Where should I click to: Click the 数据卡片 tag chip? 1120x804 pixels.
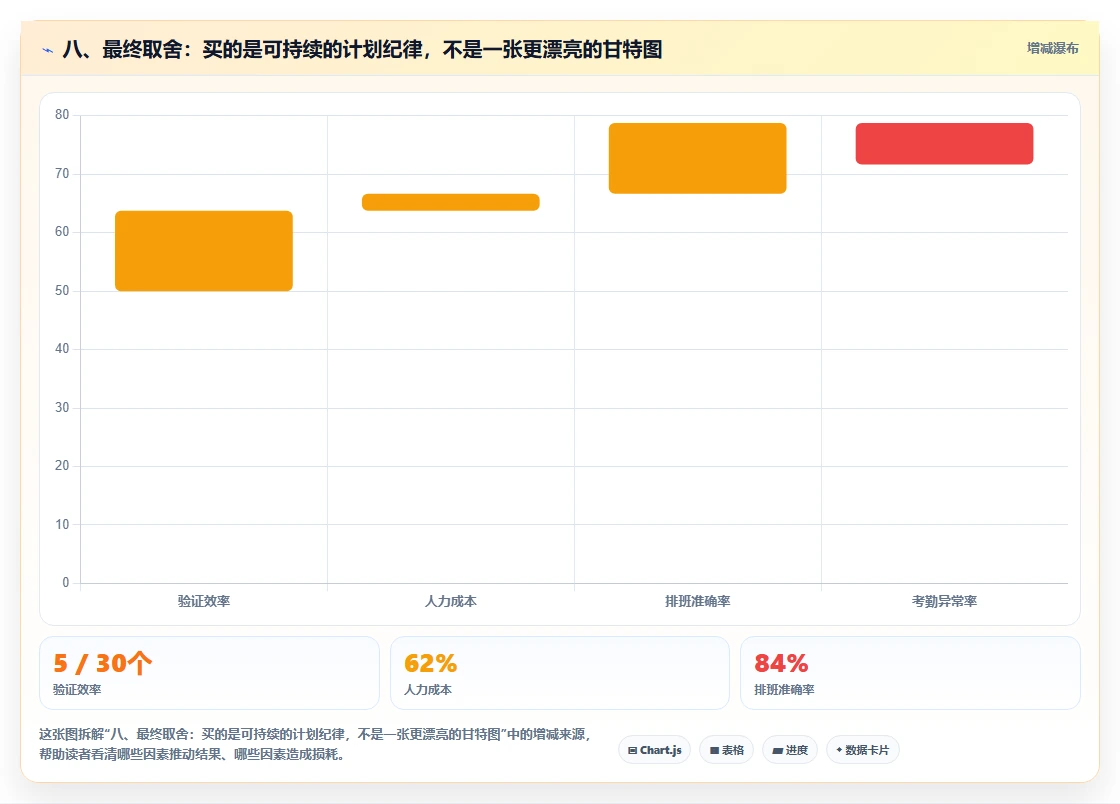pyautogui.click(x=863, y=750)
